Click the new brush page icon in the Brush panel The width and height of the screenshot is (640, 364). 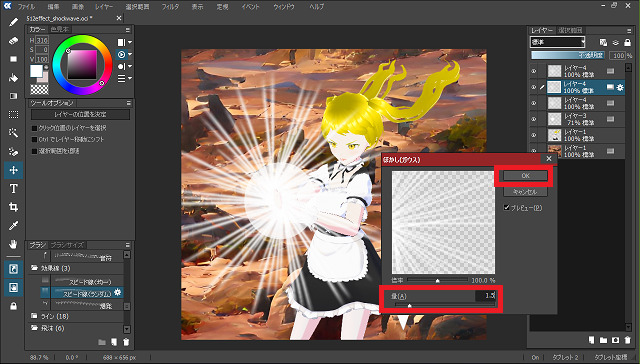pos(114,342)
